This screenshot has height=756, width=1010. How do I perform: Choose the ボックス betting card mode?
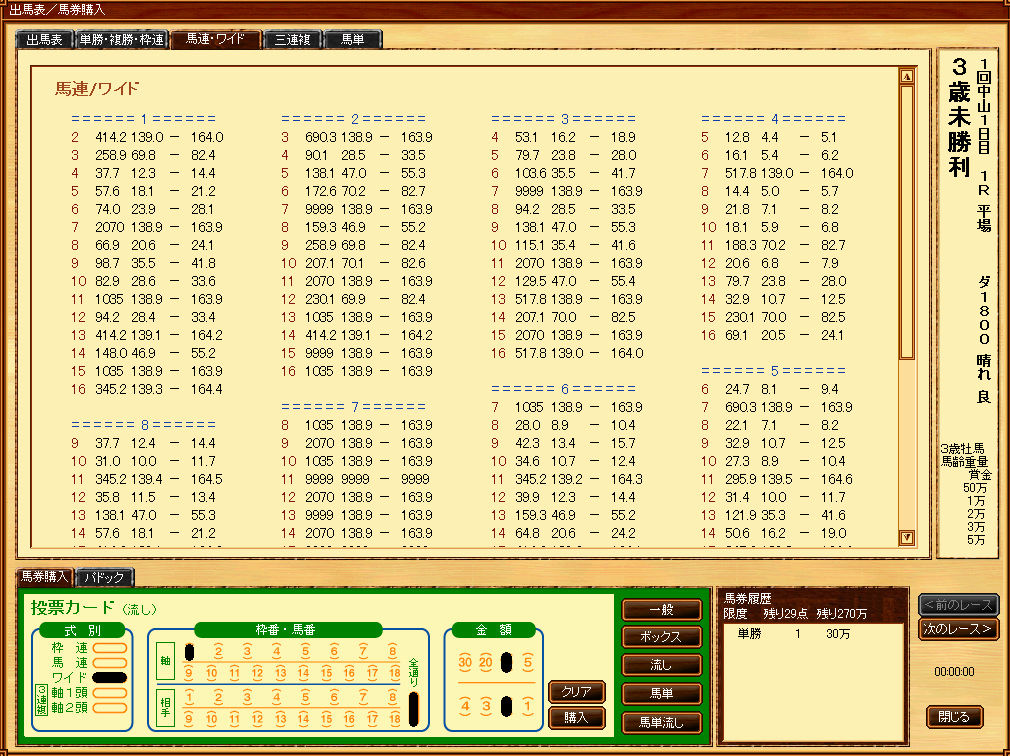click(x=661, y=637)
